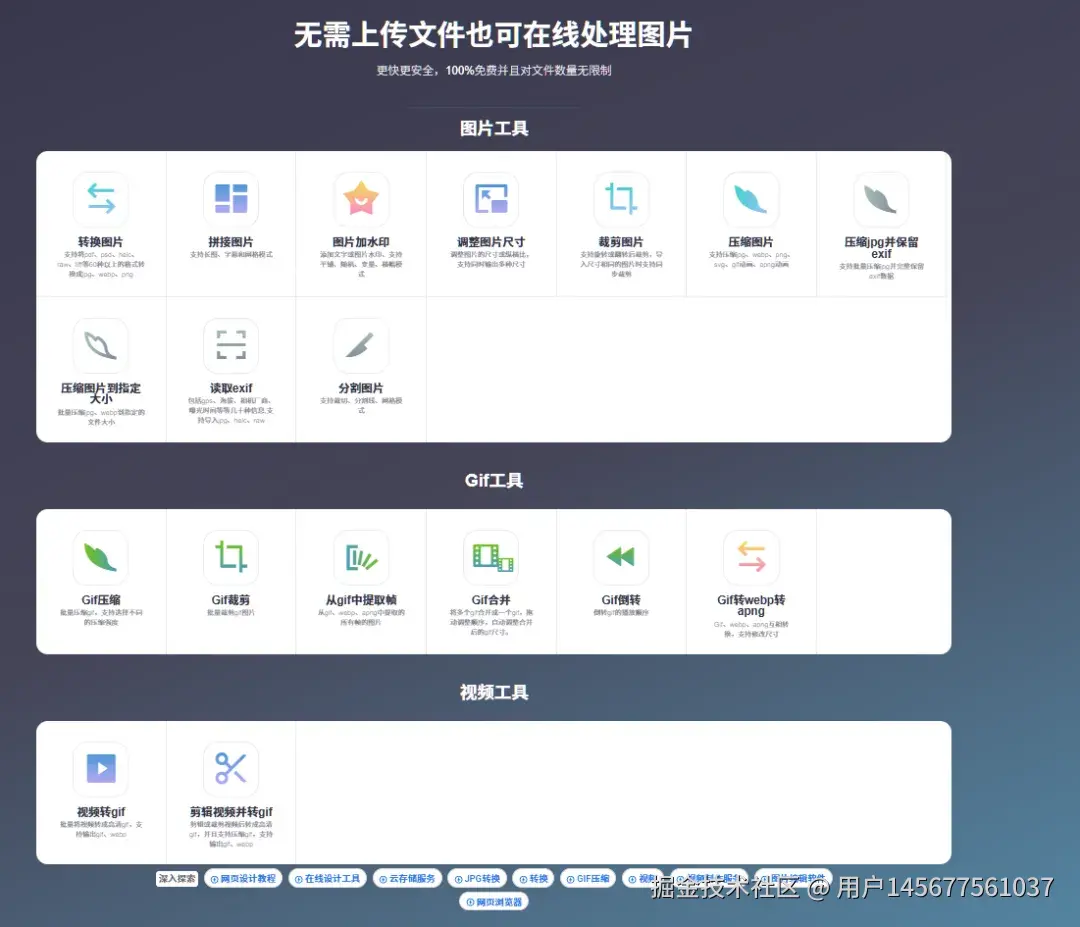
Task: Select the Gif倒转 reverse playback icon
Action: (x=621, y=557)
